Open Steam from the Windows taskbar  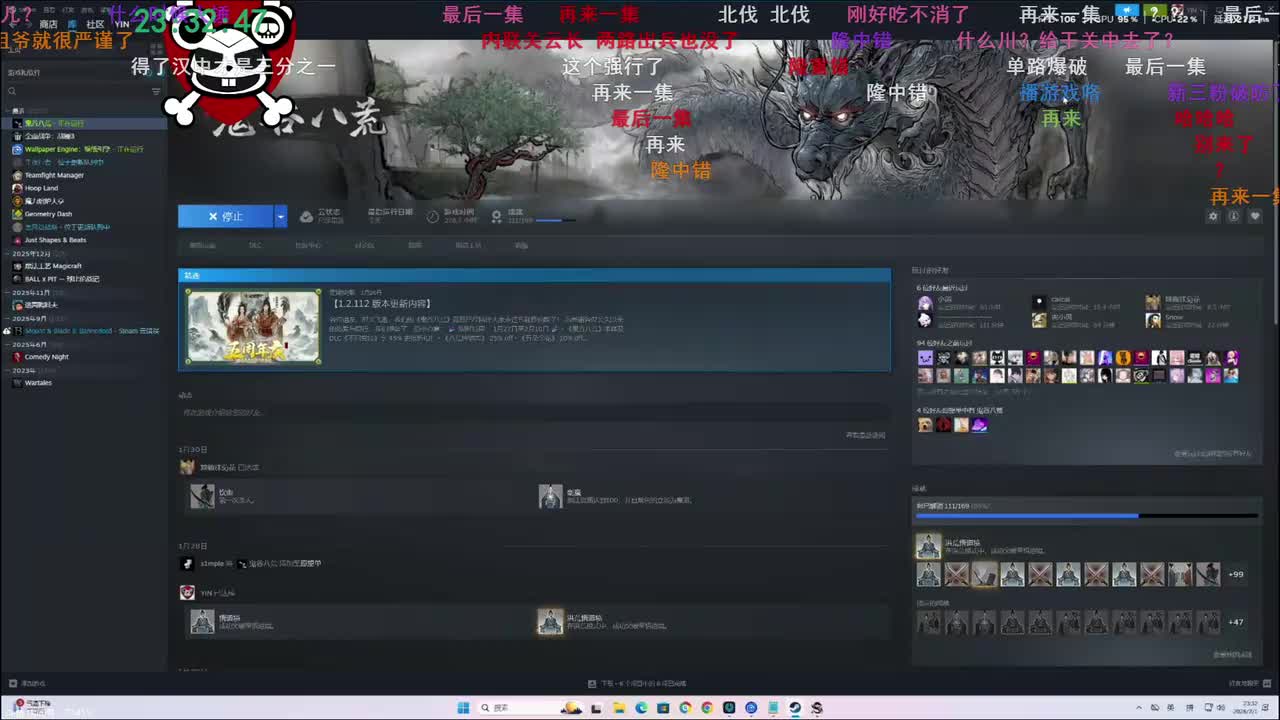(x=795, y=708)
